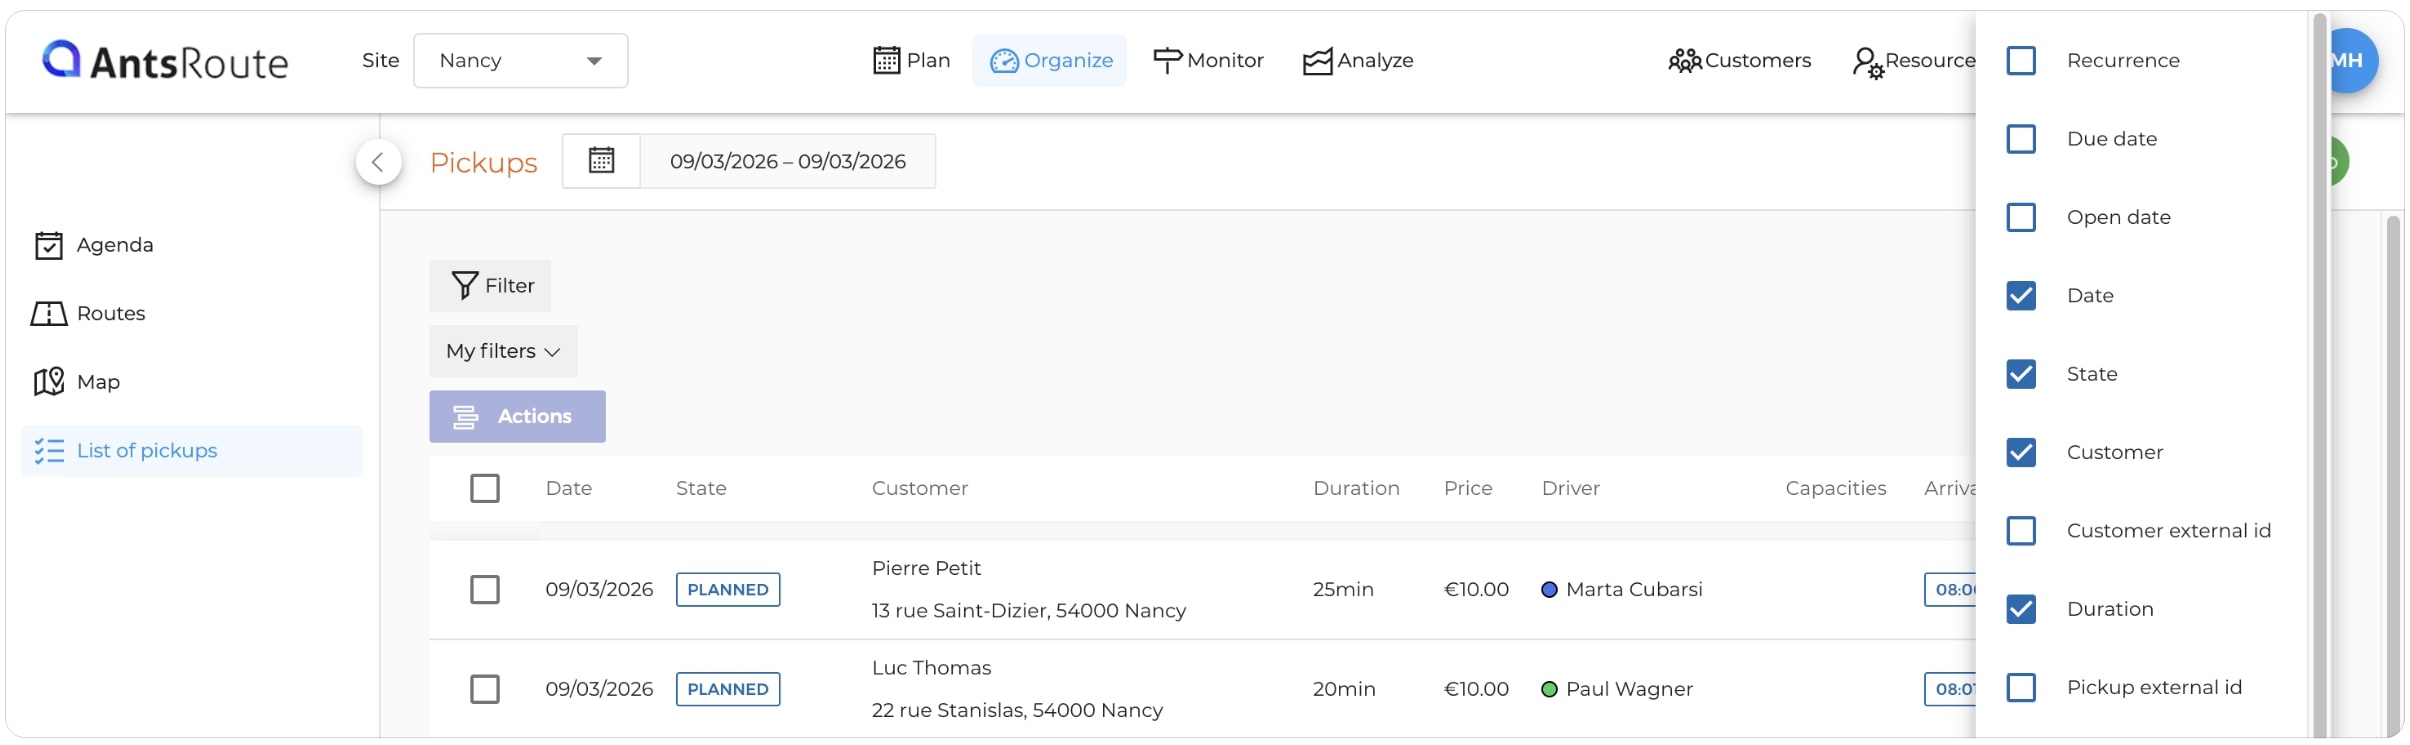The height and width of the screenshot is (745, 2410).
Task: Select the Pierre Petit pickup row checkbox
Action: click(485, 589)
